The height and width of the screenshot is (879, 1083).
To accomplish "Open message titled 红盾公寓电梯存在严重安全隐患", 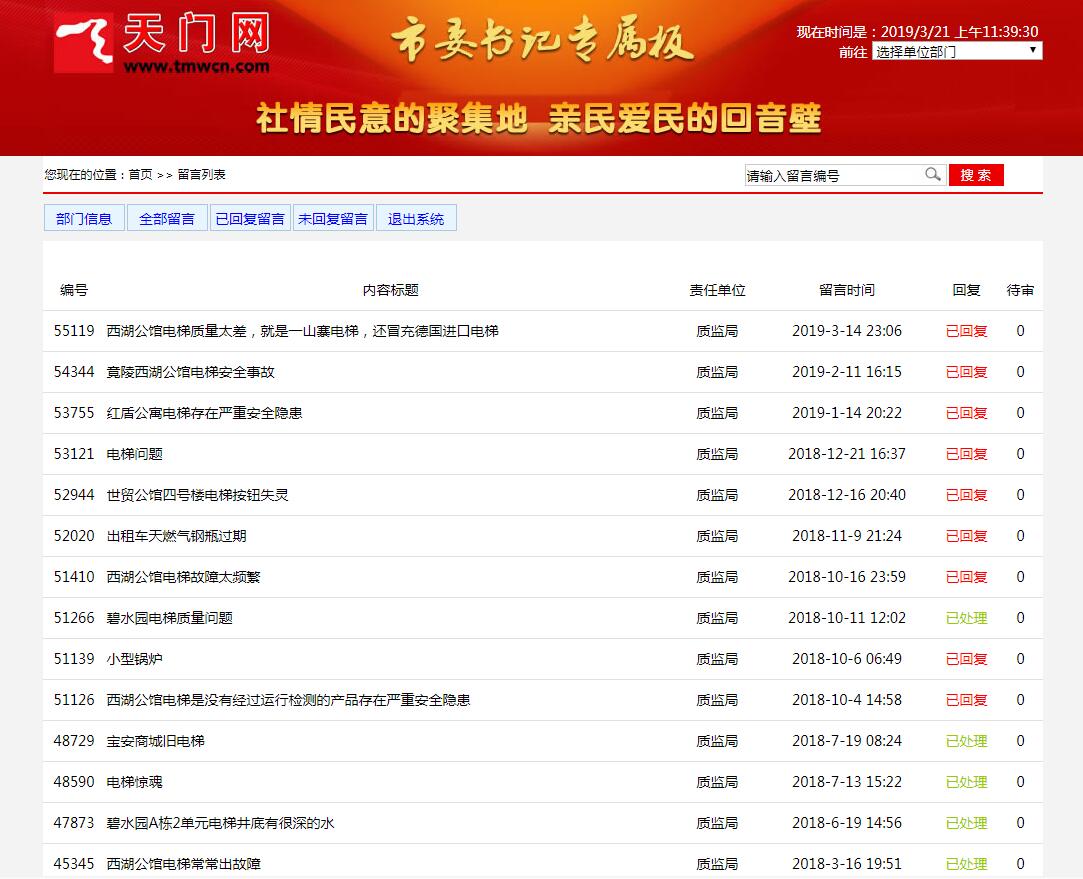I will pos(204,413).
